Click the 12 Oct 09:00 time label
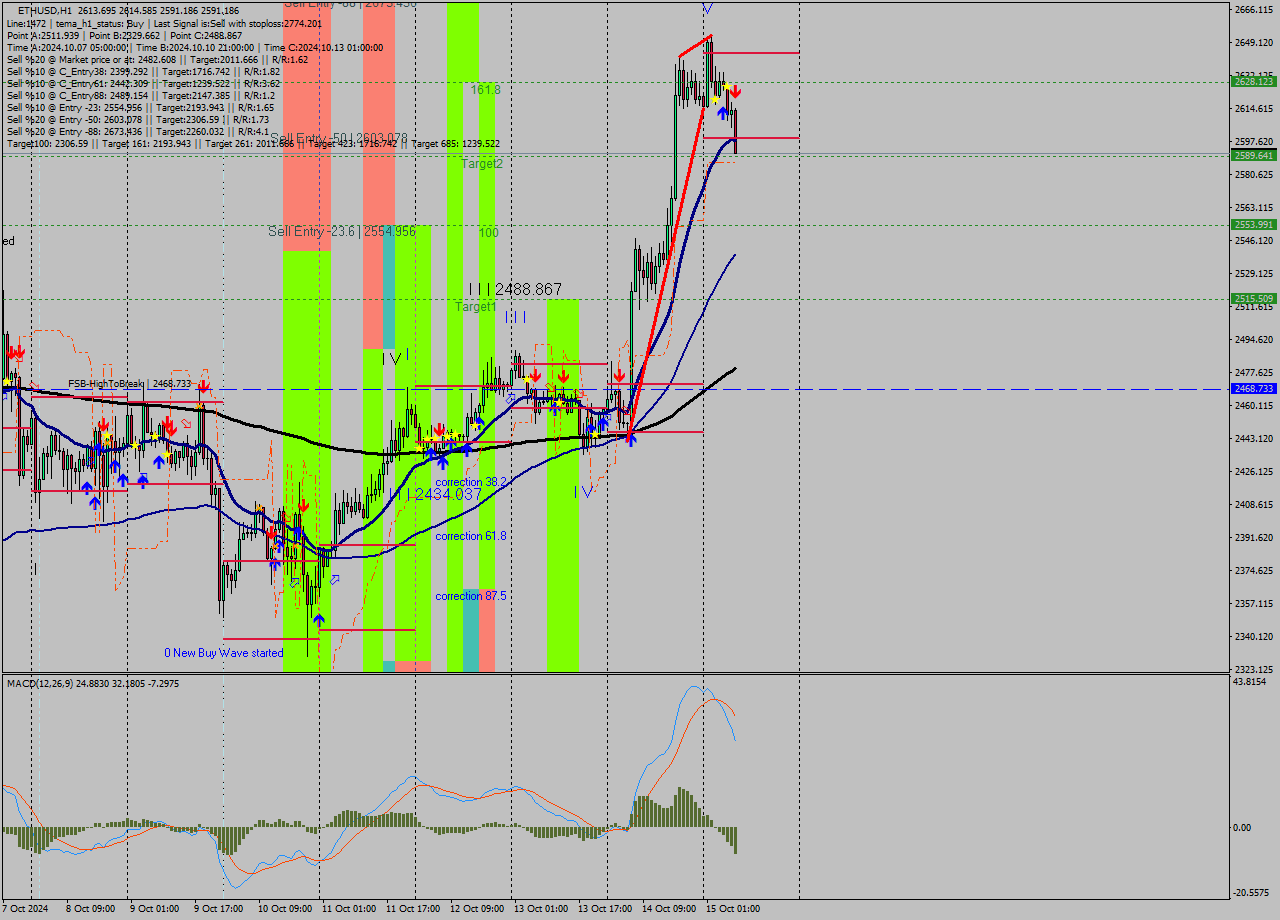 point(477,909)
